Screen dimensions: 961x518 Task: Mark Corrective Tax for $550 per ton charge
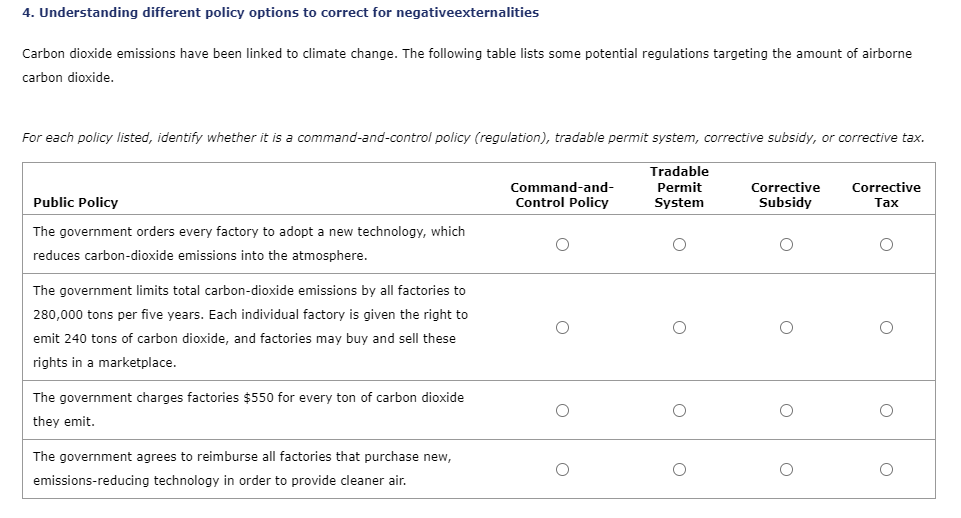tap(886, 410)
